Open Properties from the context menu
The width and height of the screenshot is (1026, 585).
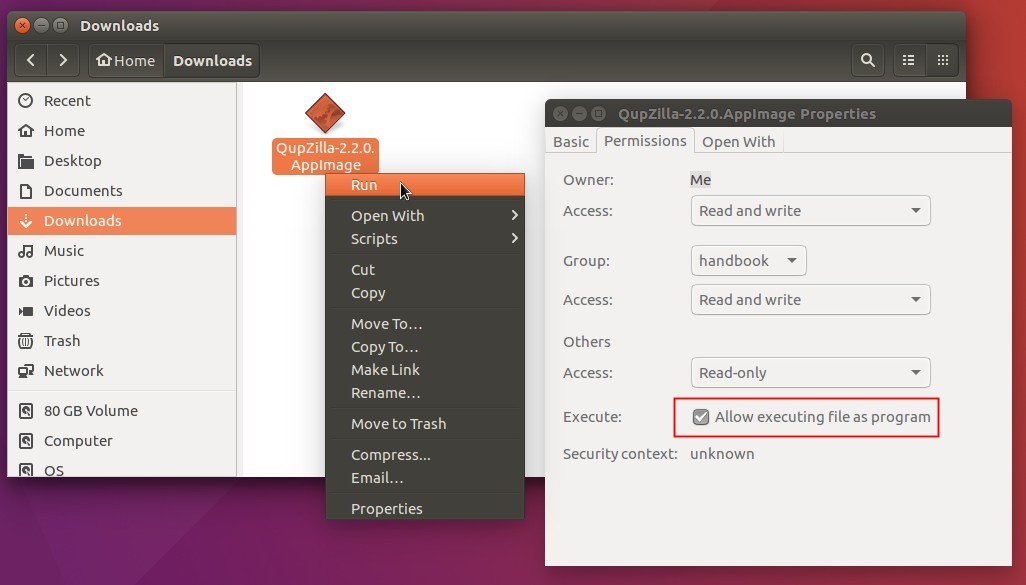coord(425,508)
